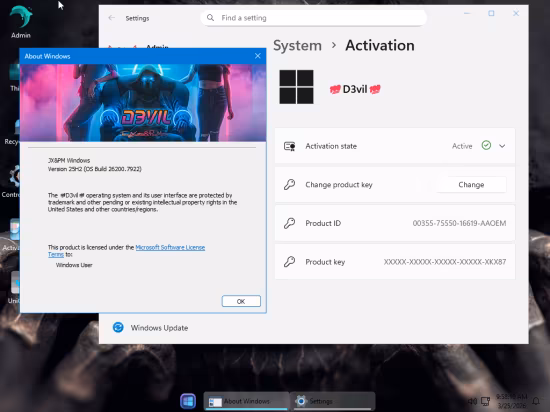Click the Activation page heading
Screen dimensions: 550x412
point(380,46)
